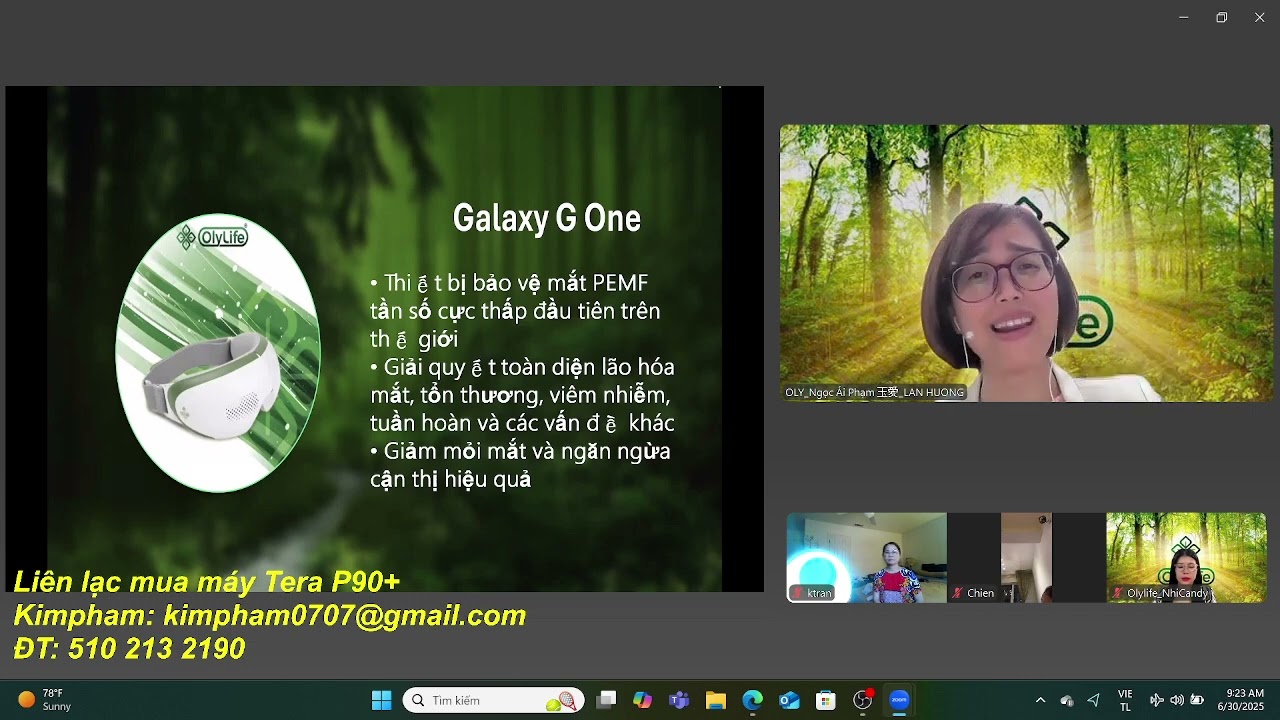Select the Olylife_NhiCandy participant video
This screenshot has width=1280, height=720.
(x=1186, y=558)
